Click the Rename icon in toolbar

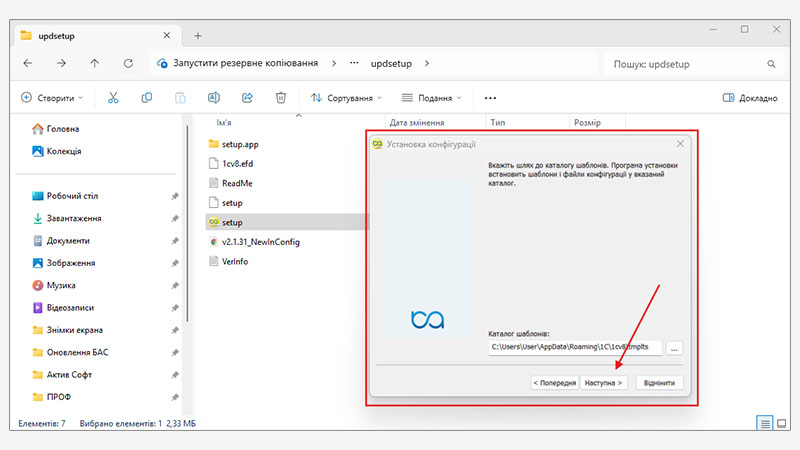213,98
